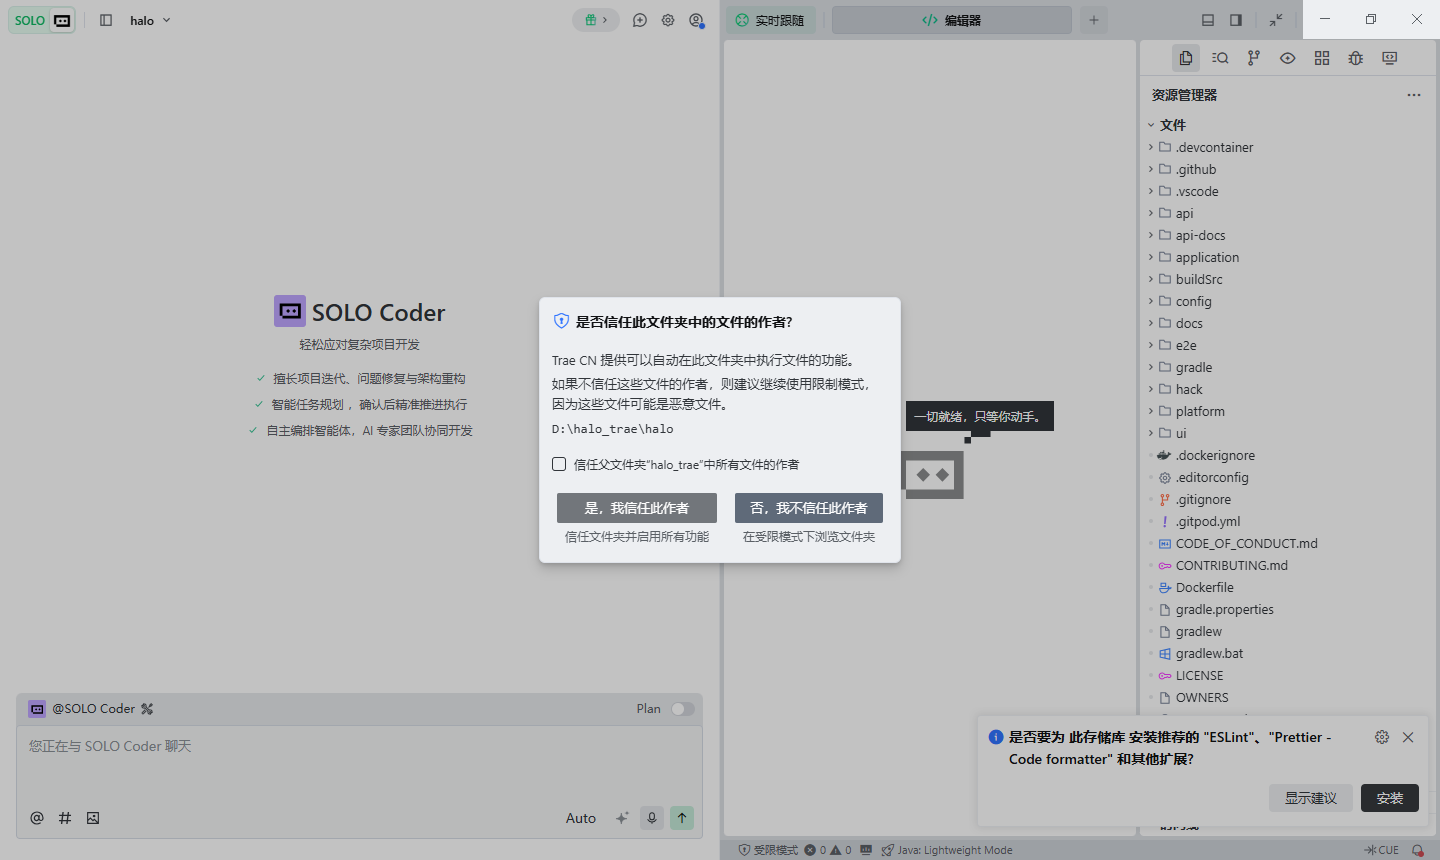Switch to the 编辑器 tab
Screen dimensions: 1440x860
pyautogui.click(x=951, y=20)
